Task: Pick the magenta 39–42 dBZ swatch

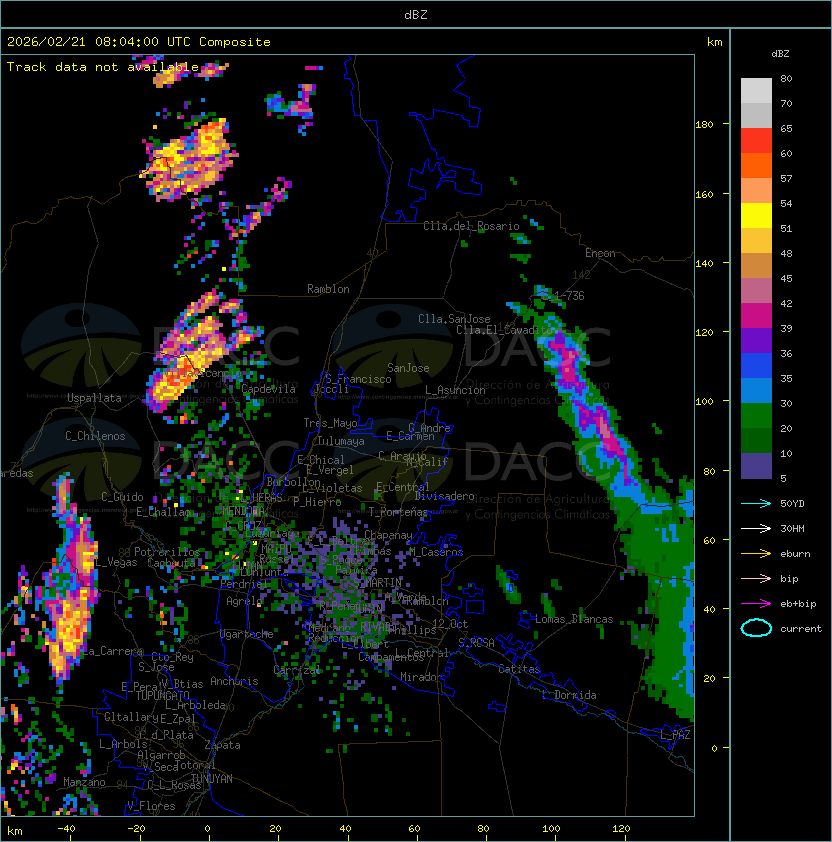Action: point(756,316)
